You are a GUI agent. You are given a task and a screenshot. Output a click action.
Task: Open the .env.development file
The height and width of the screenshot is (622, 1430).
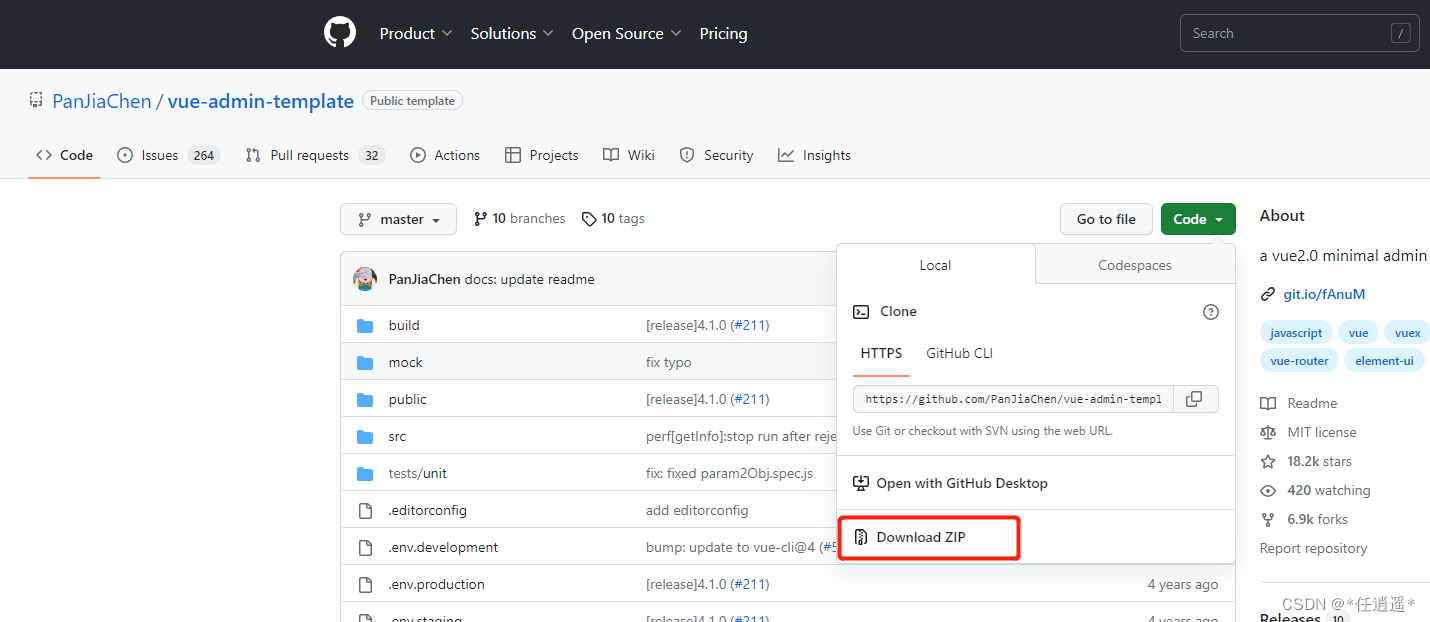coord(443,547)
